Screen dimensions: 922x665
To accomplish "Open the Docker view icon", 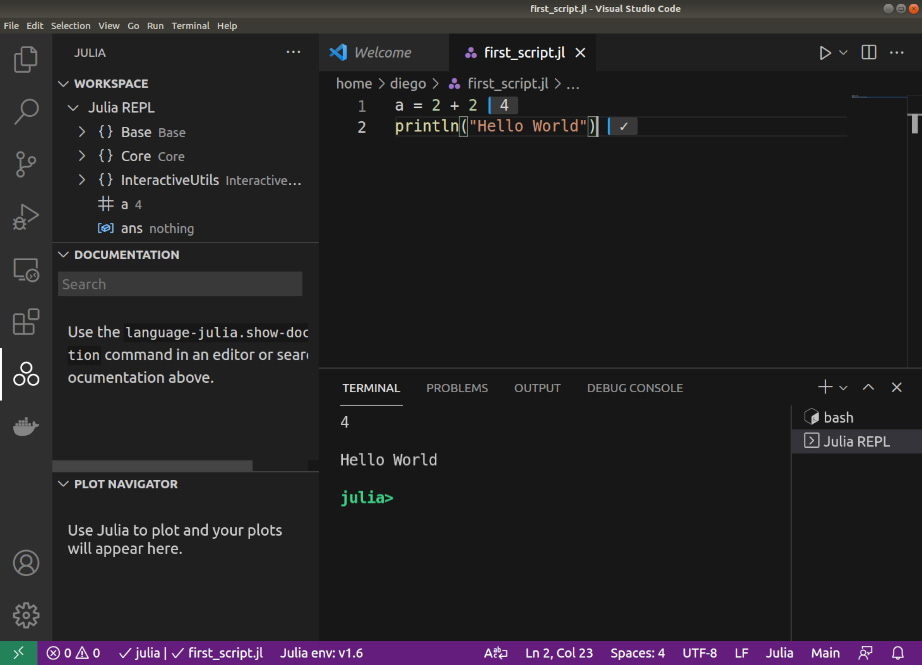I will (26, 426).
